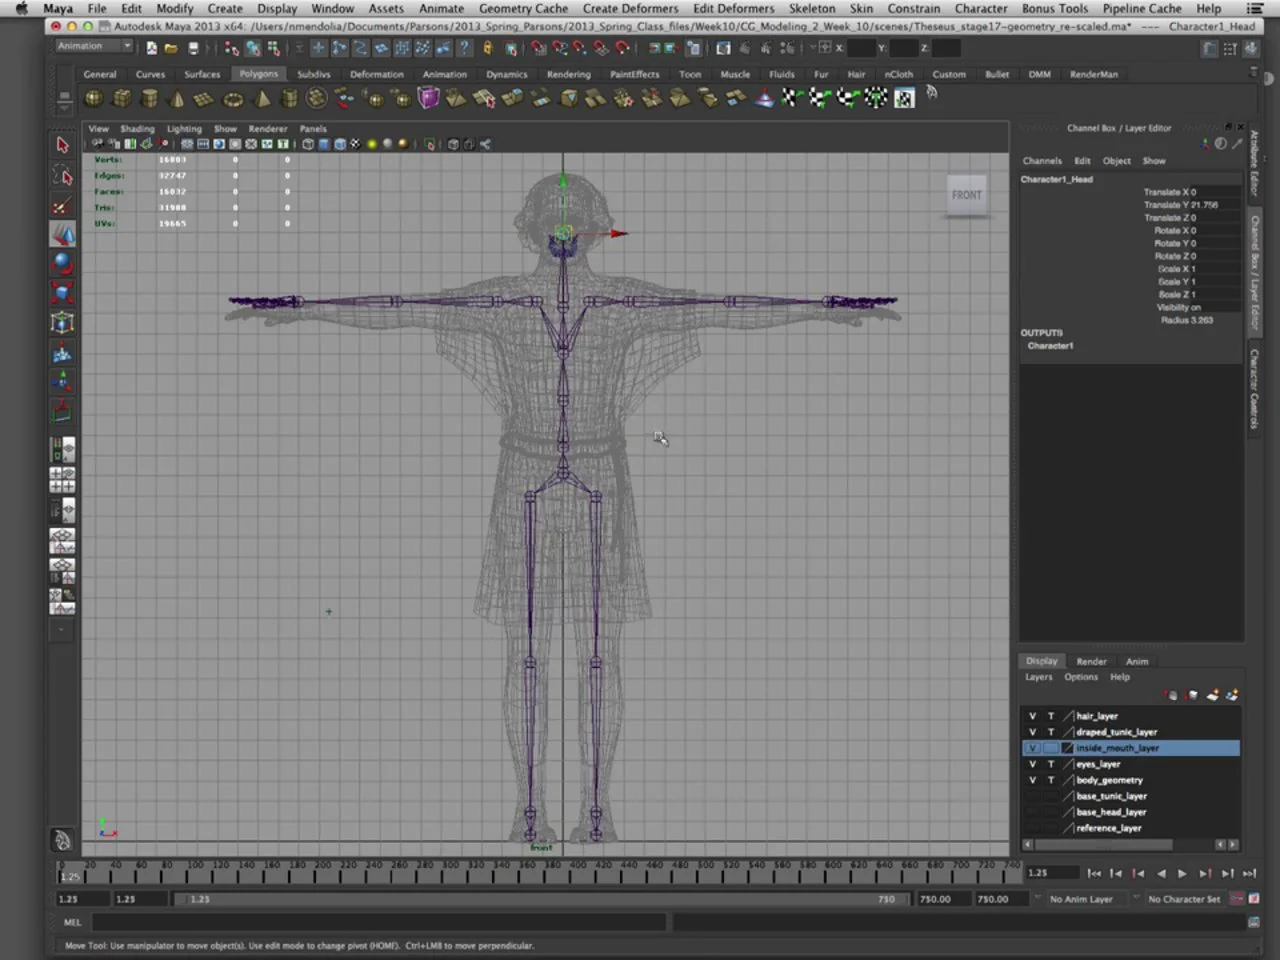Create a polygon cone from the shelf
The height and width of the screenshot is (960, 1280).
(178, 98)
